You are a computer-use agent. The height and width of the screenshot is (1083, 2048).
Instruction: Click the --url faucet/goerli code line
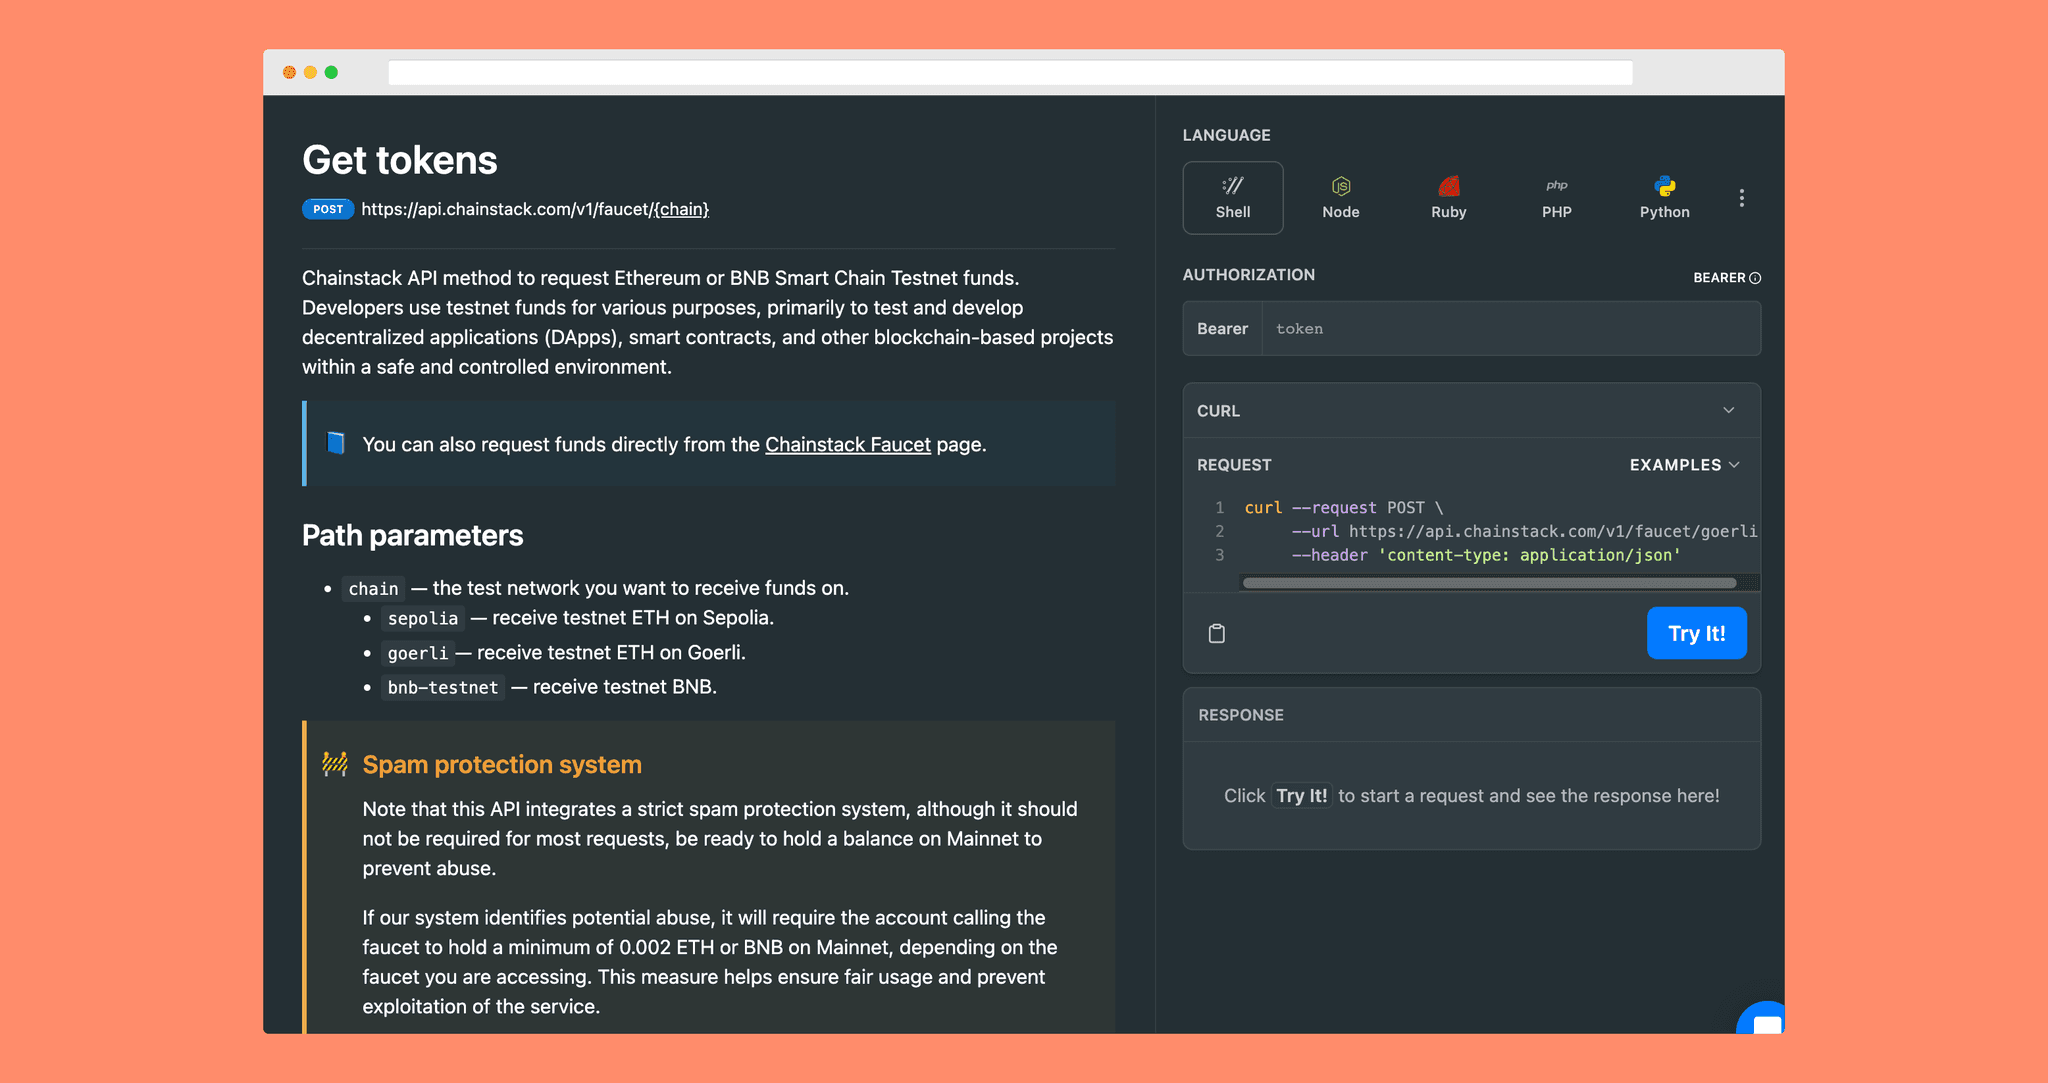click(1524, 531)
